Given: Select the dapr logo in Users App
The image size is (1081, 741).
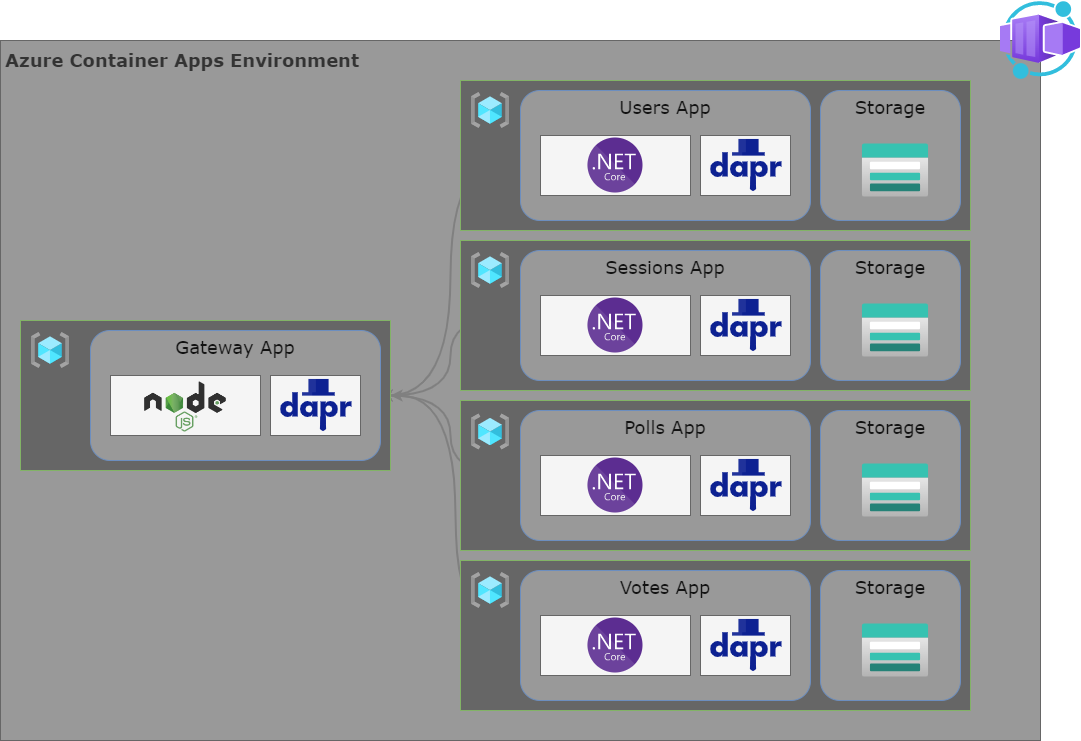Looking at the screenshot, I should [745, 165].
